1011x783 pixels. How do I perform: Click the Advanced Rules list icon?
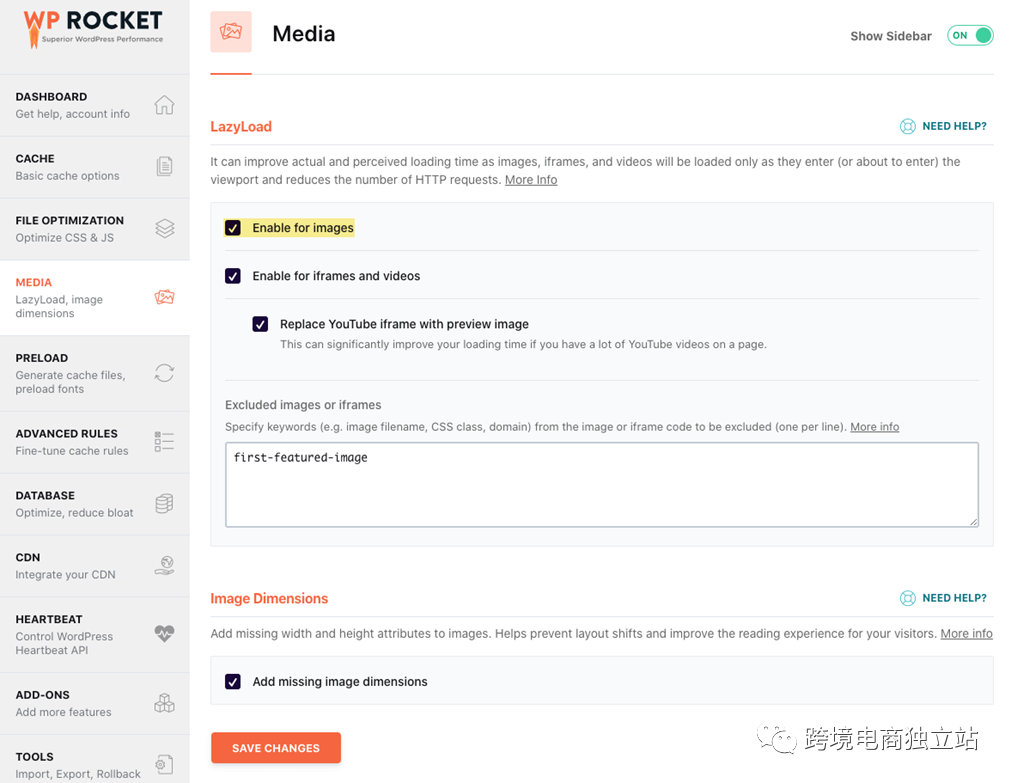(x=164, y=442)
